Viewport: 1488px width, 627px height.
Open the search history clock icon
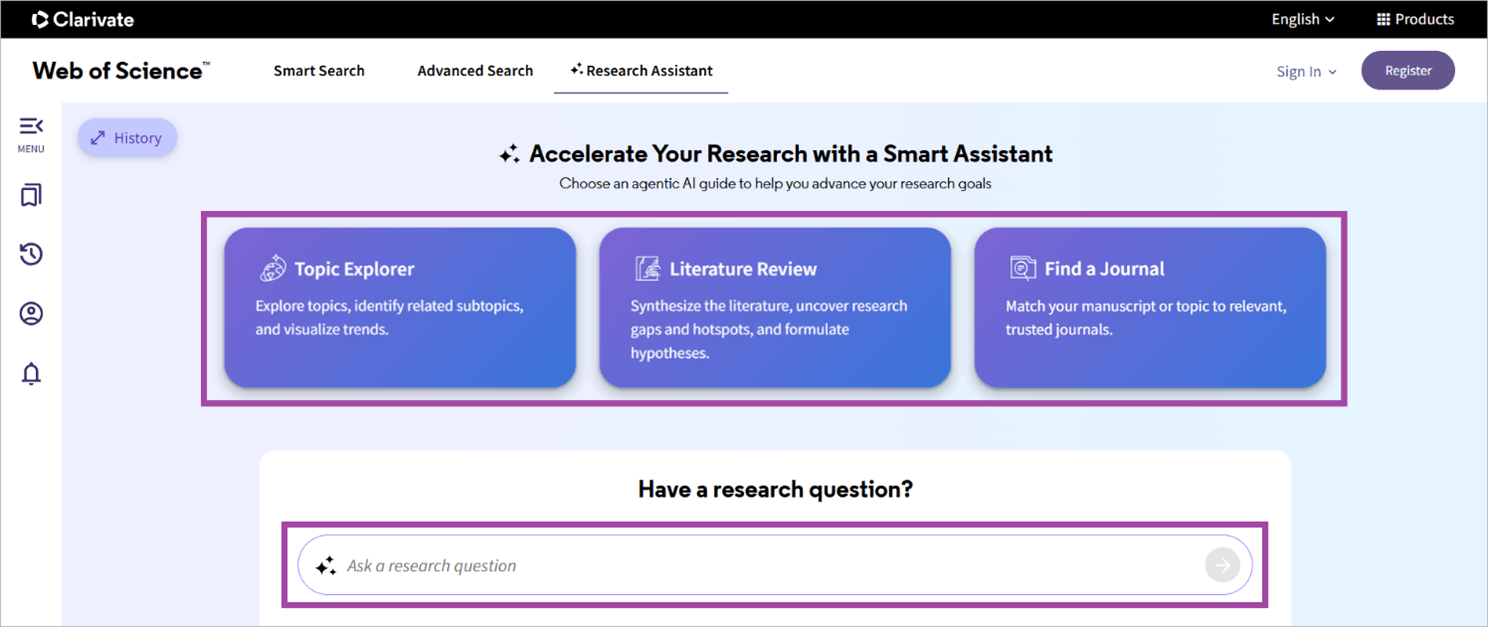[31, 254]
